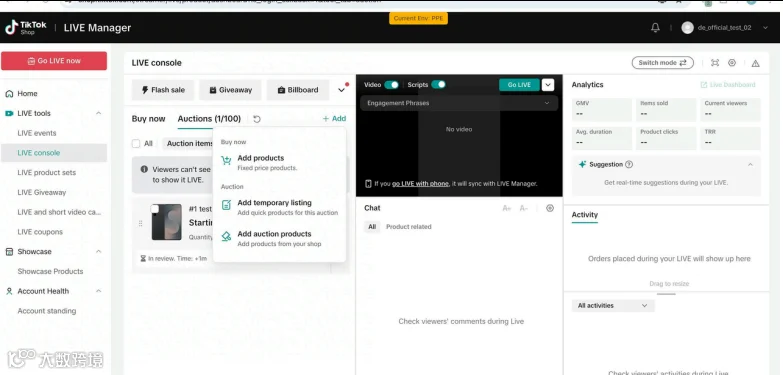Click the hourglass In review icon

143,259
